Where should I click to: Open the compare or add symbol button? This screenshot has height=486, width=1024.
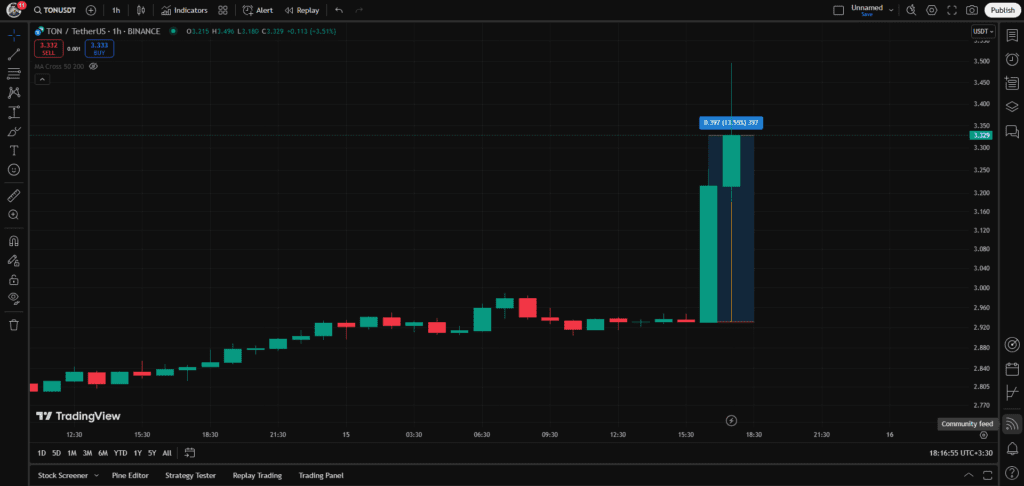(91, 10)
